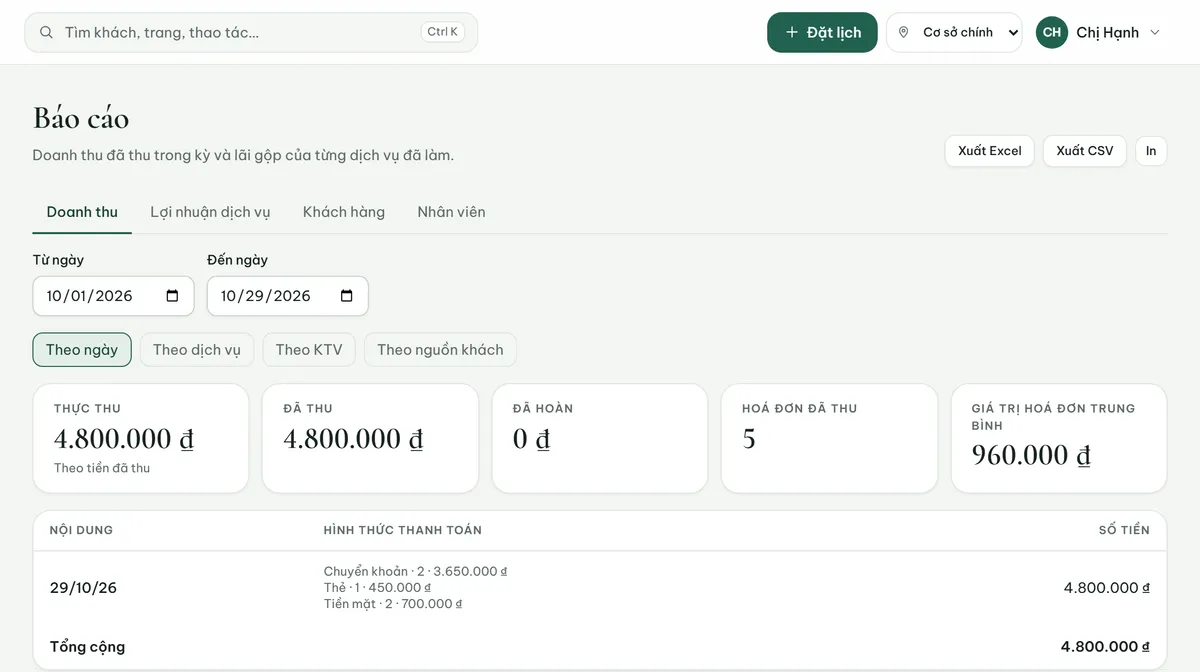Select the Theo ngày grouping filter

[82, 350]
